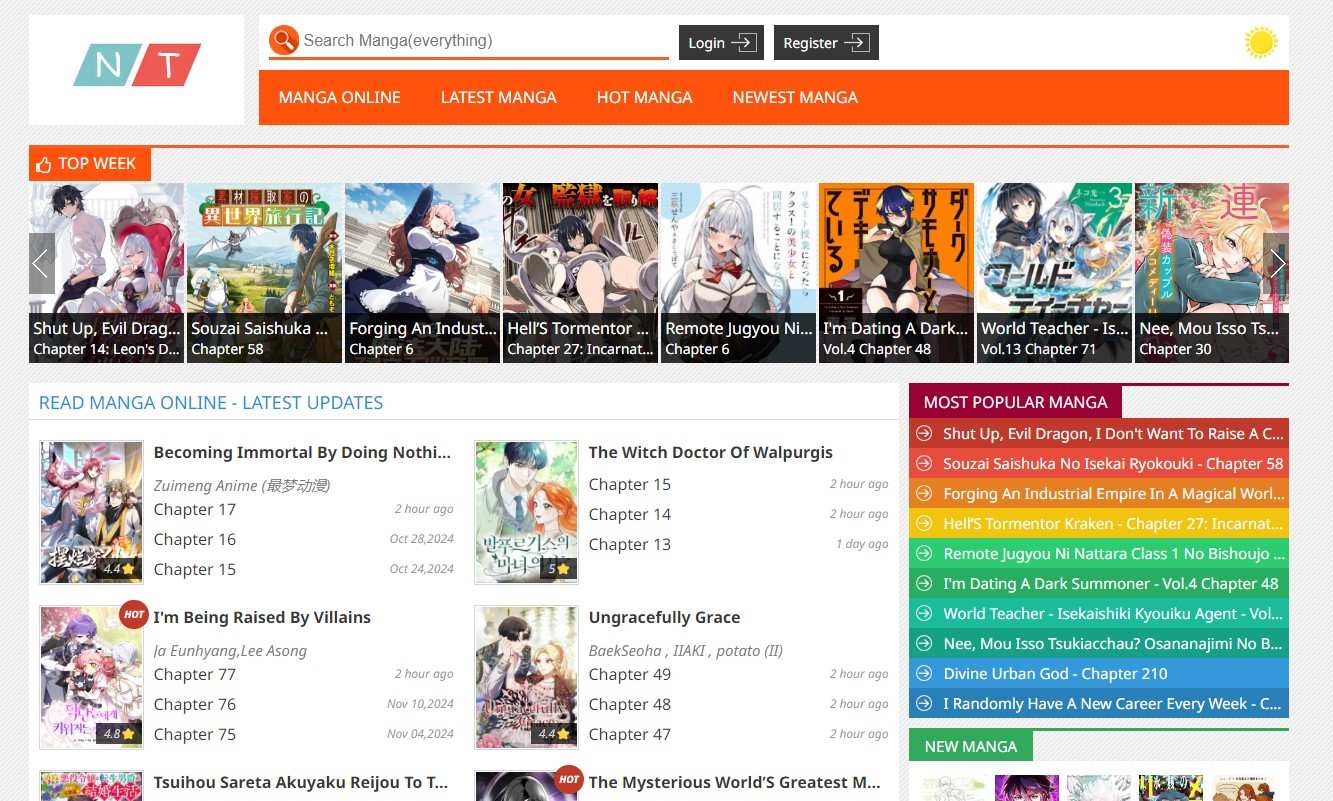
Task: Read Chapter 15 of The Witch Doctor
Action: pyautogui.click(x=630, y=484)
